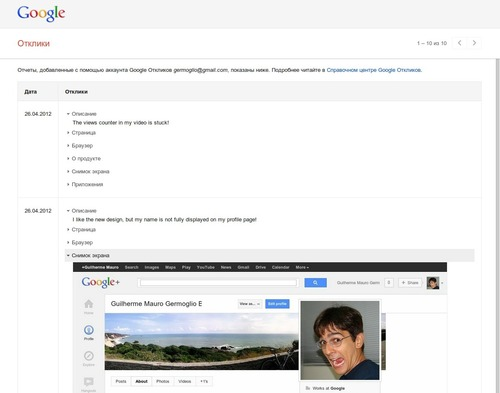The height and width of the screenshot is (393, 500).
Task: Go to previous page of reports
Action: tap(459, 43)
